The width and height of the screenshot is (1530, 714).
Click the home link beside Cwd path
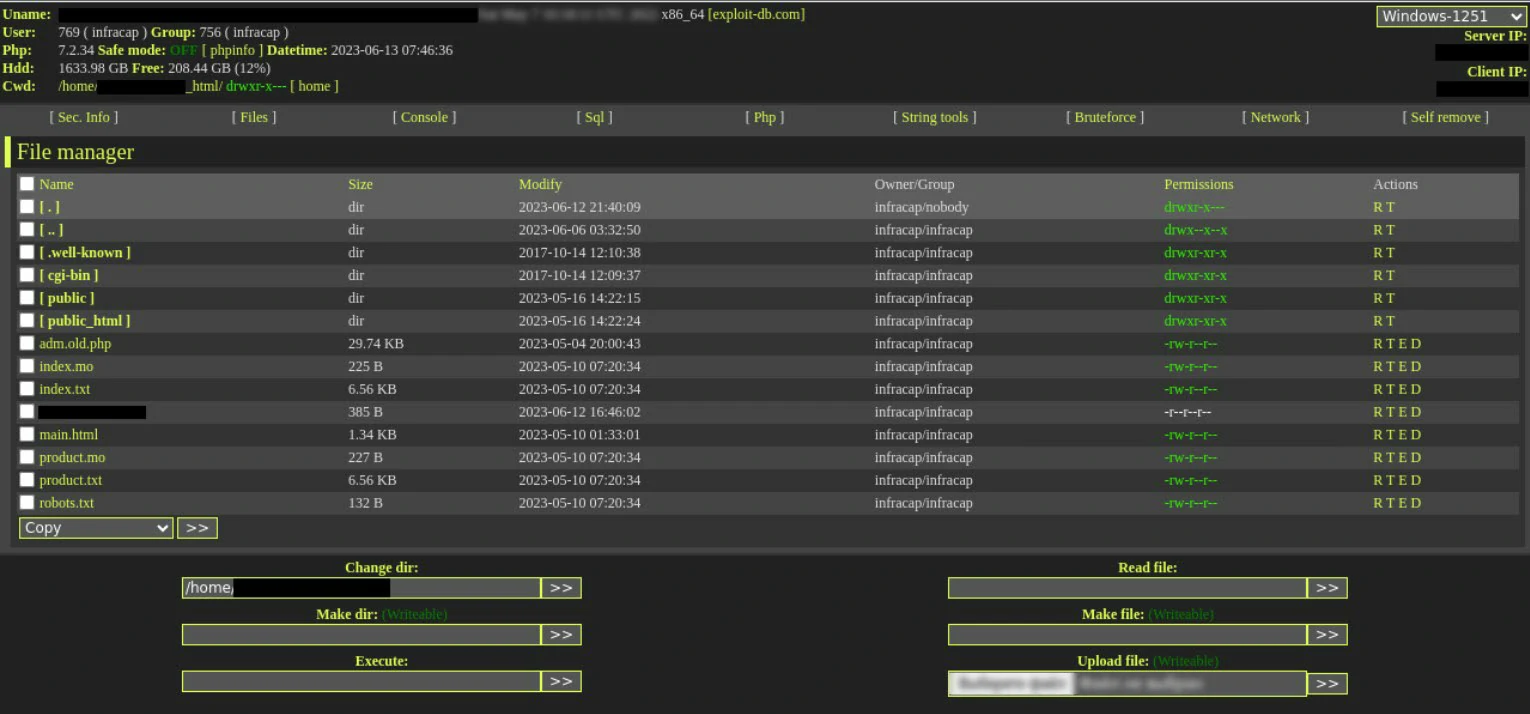(x=314, y=86)
